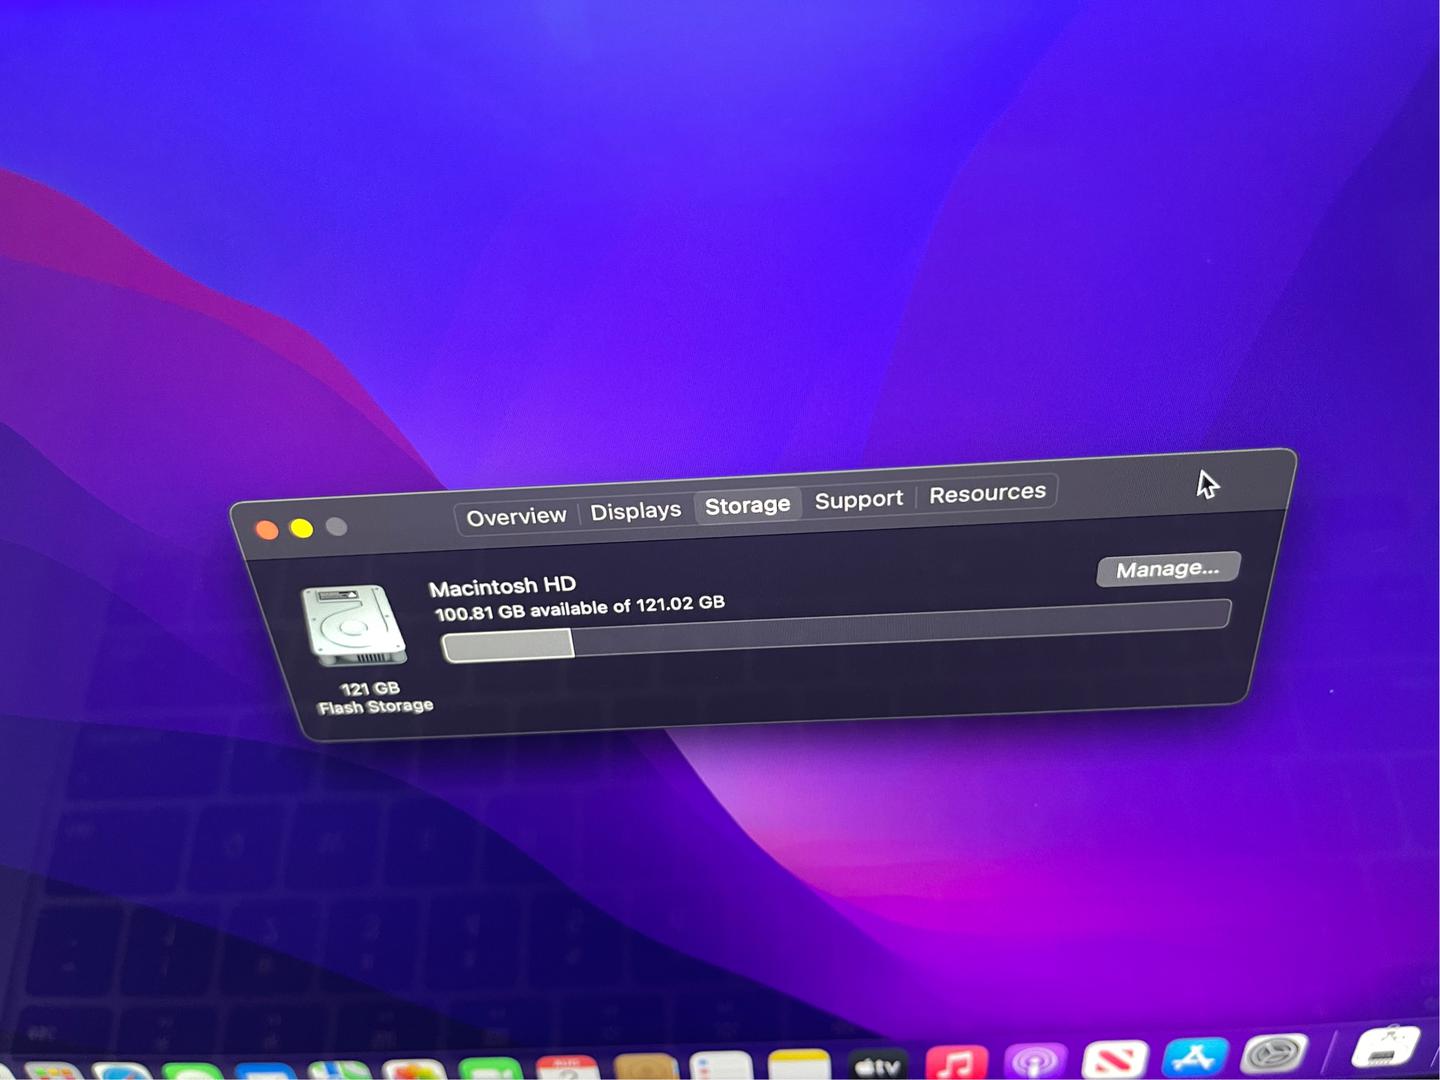Open Calendar from the Dock
Viewport: 1440px width, 1080px height.
tap(567, 1068)
